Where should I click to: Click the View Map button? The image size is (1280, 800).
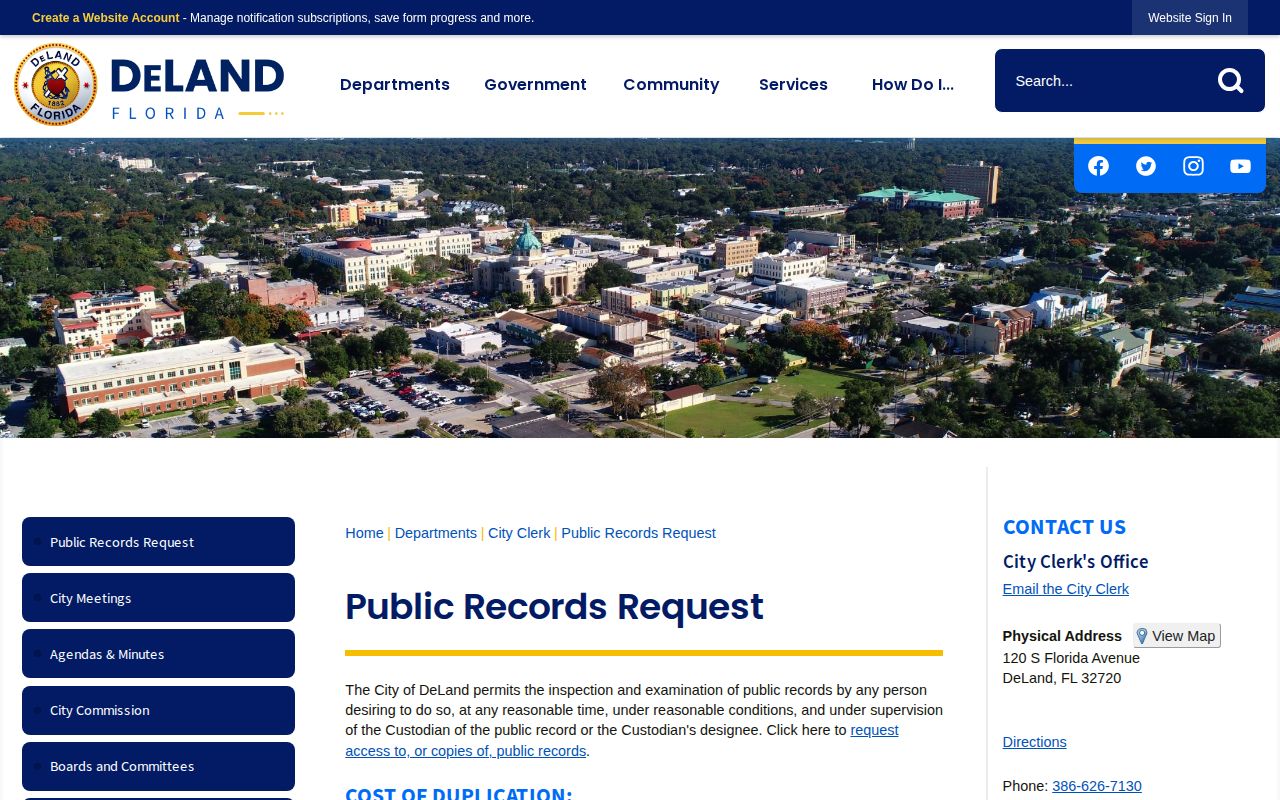[1177, 636]
